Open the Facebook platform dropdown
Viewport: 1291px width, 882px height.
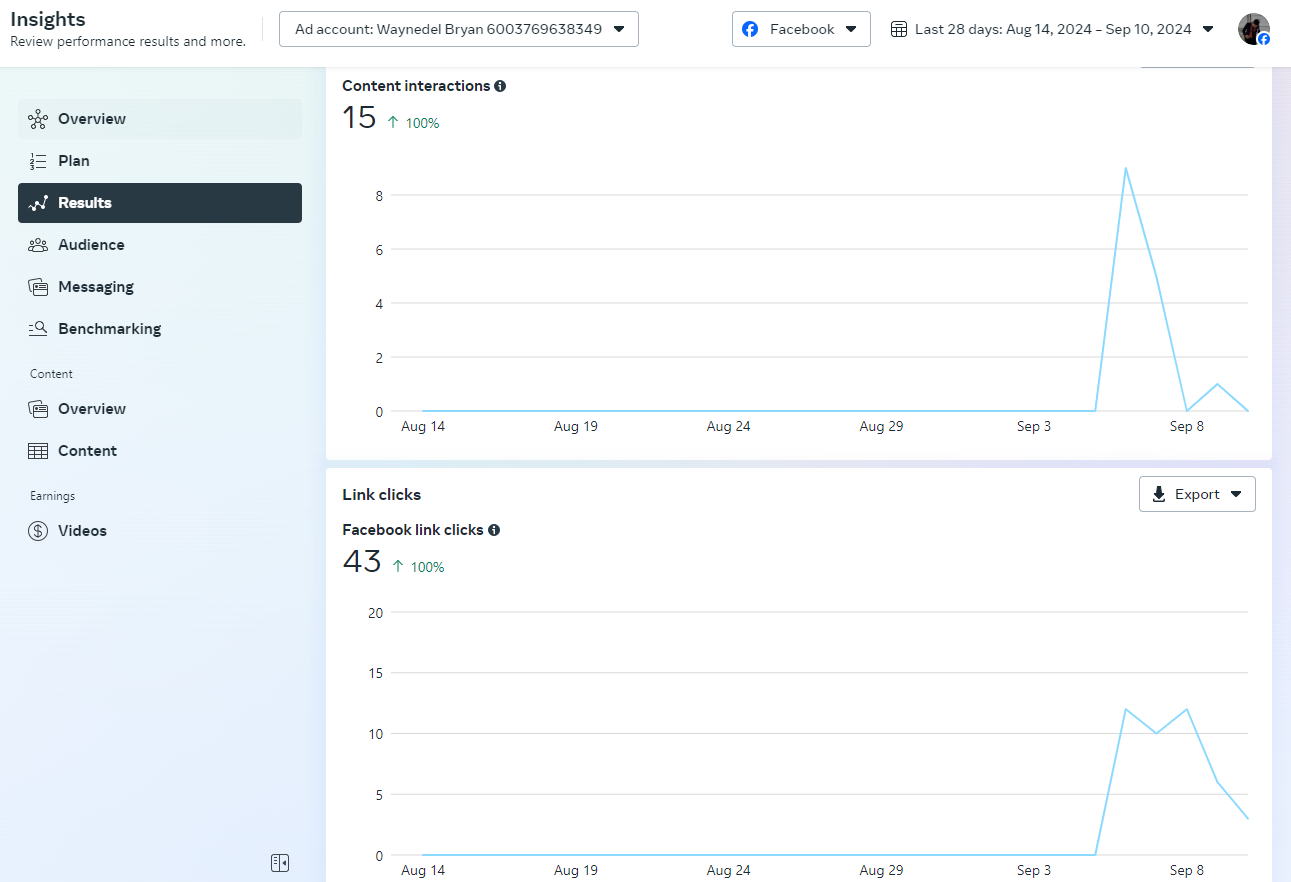click(801, 29)
